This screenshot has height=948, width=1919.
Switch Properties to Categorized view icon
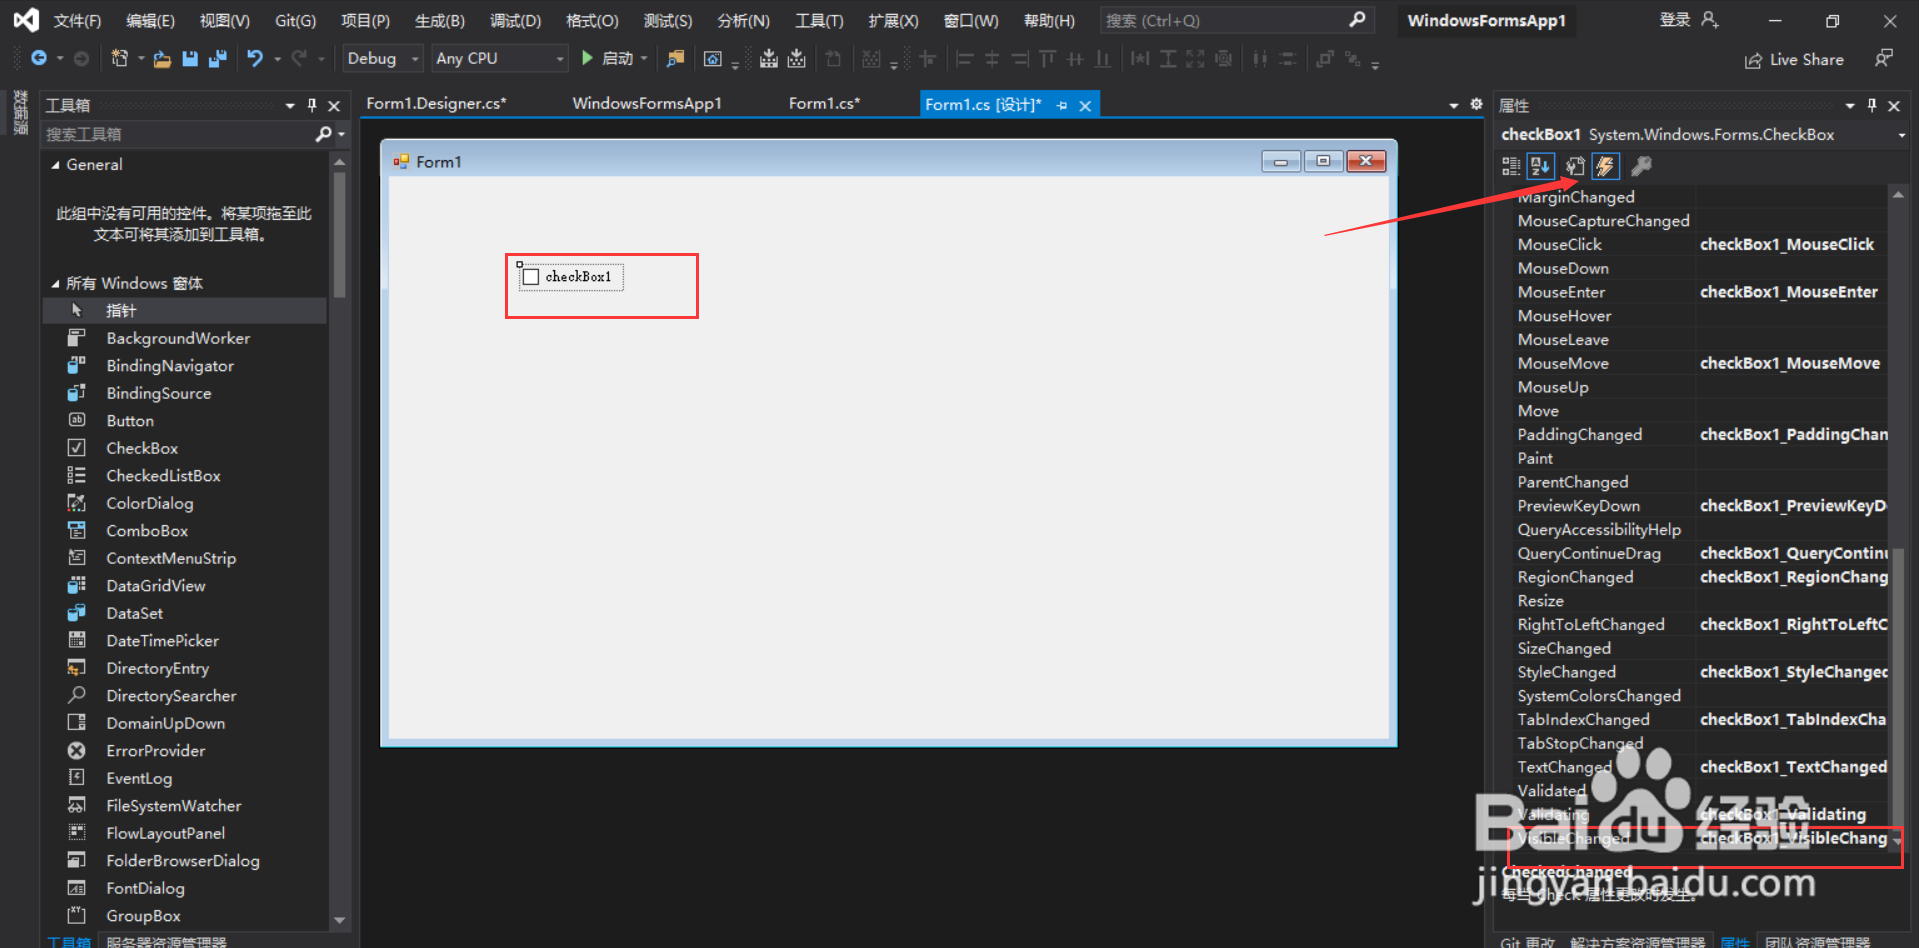1511,166
